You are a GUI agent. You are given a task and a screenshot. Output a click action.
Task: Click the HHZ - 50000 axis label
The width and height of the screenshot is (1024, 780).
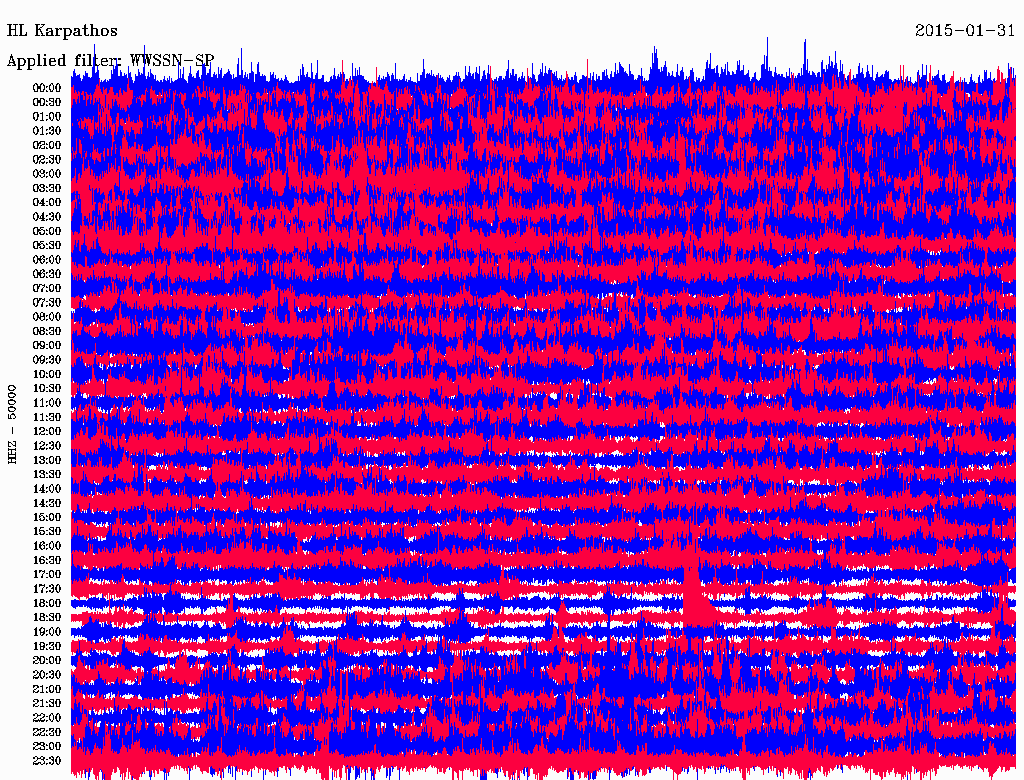click(13, 423)
